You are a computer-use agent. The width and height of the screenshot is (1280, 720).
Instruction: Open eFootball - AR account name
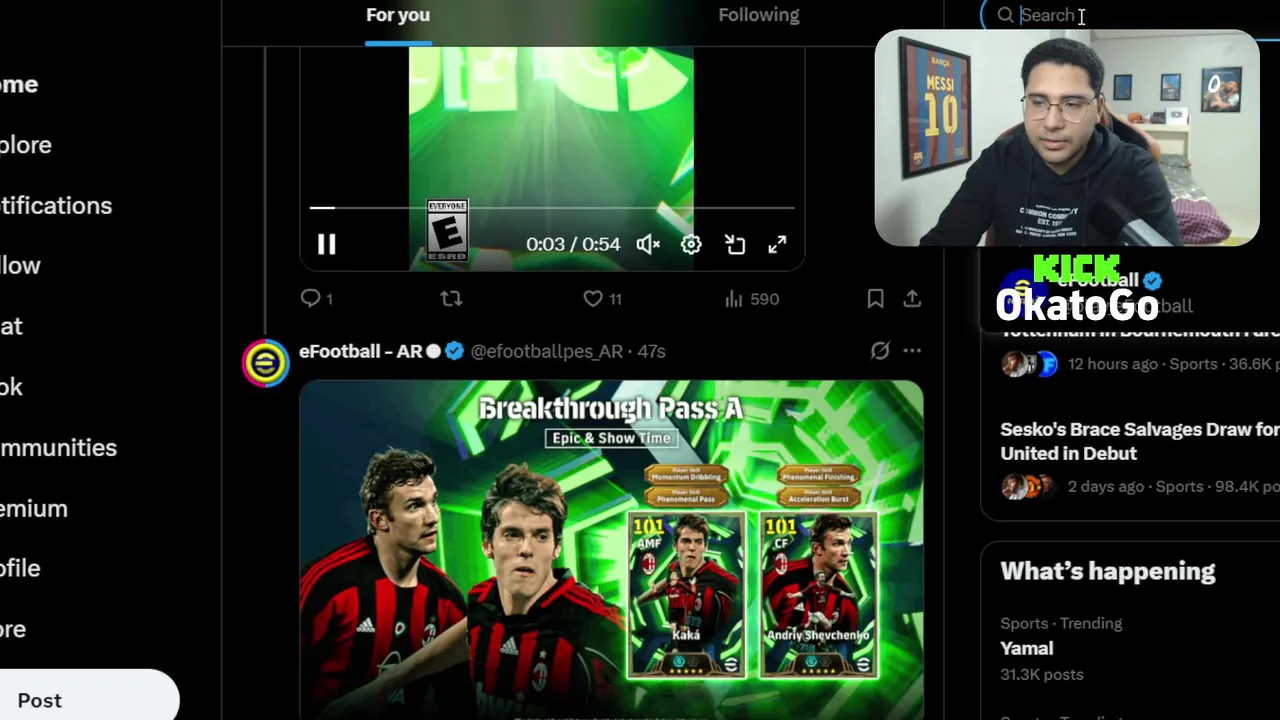[x=360, y=351]
